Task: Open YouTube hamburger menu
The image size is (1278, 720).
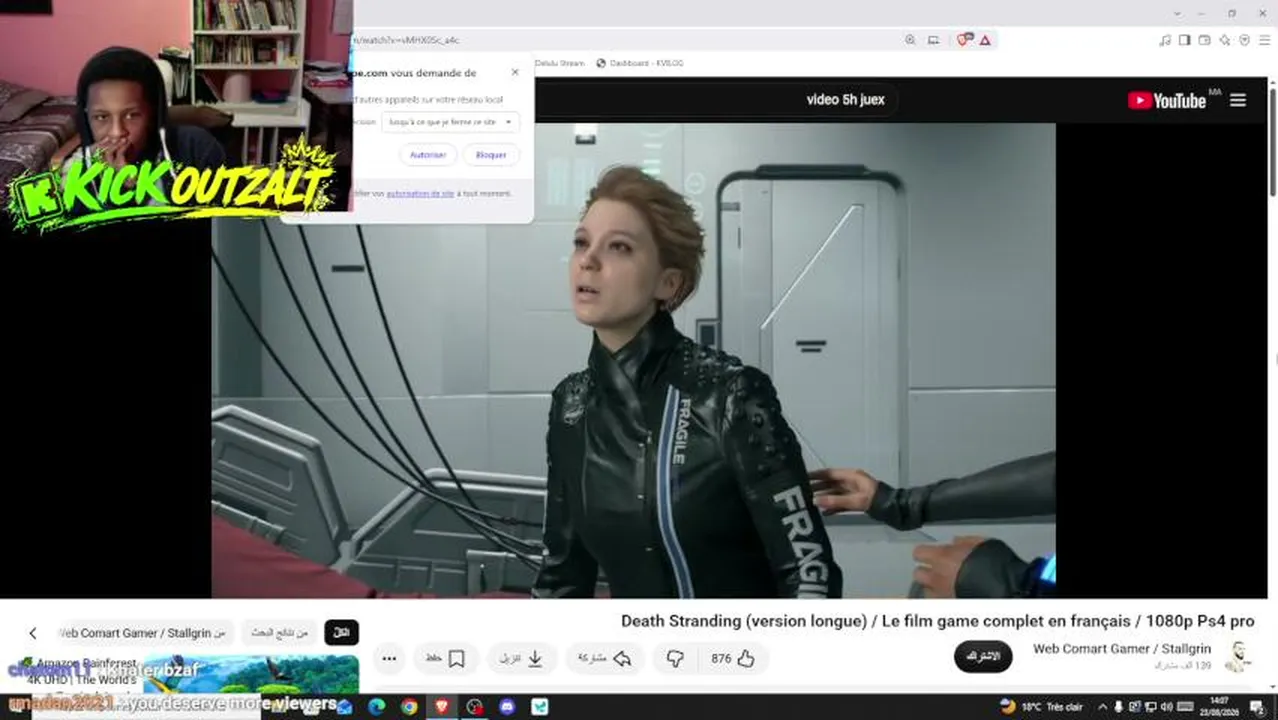Action: click(x=1238, y=100)
